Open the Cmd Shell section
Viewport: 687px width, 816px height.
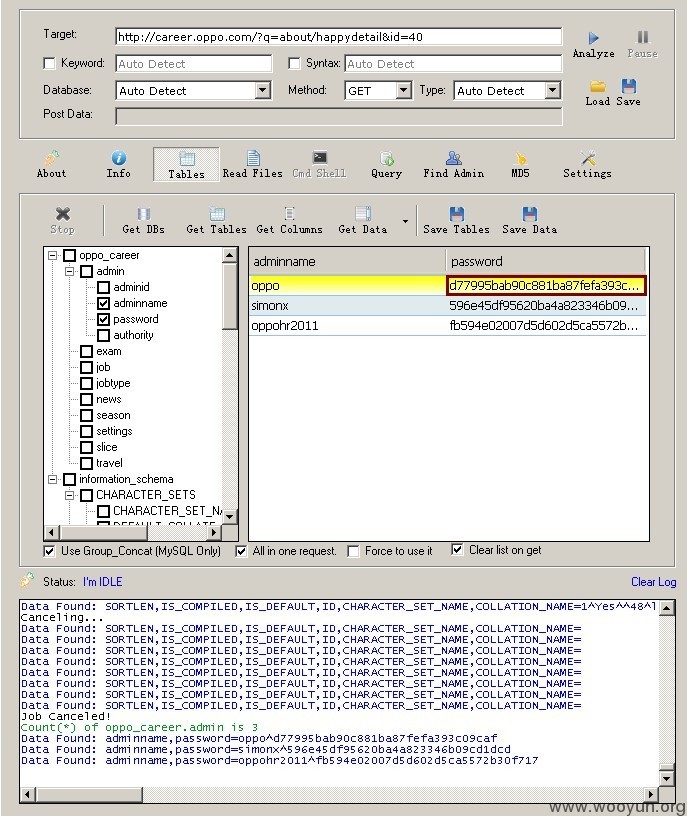coord(320,165)
